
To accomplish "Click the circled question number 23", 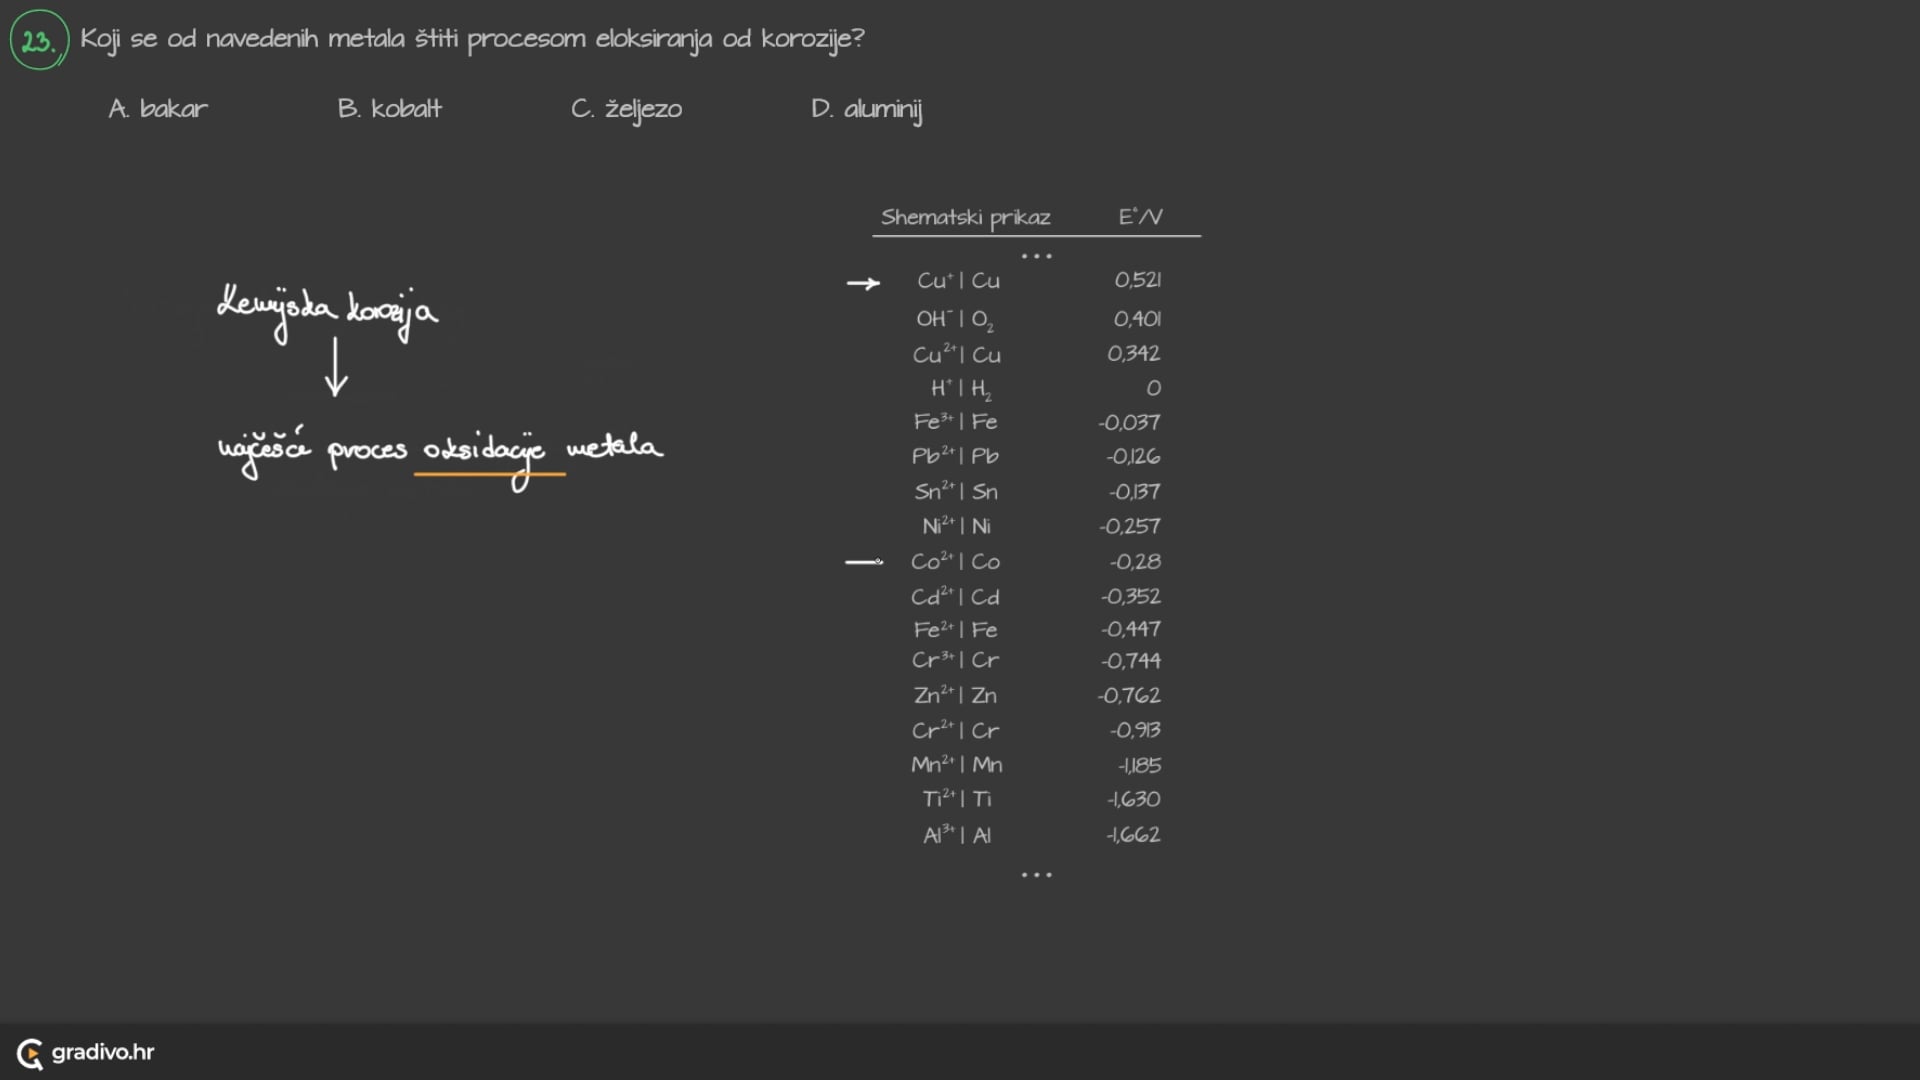I will click(39, 41).
